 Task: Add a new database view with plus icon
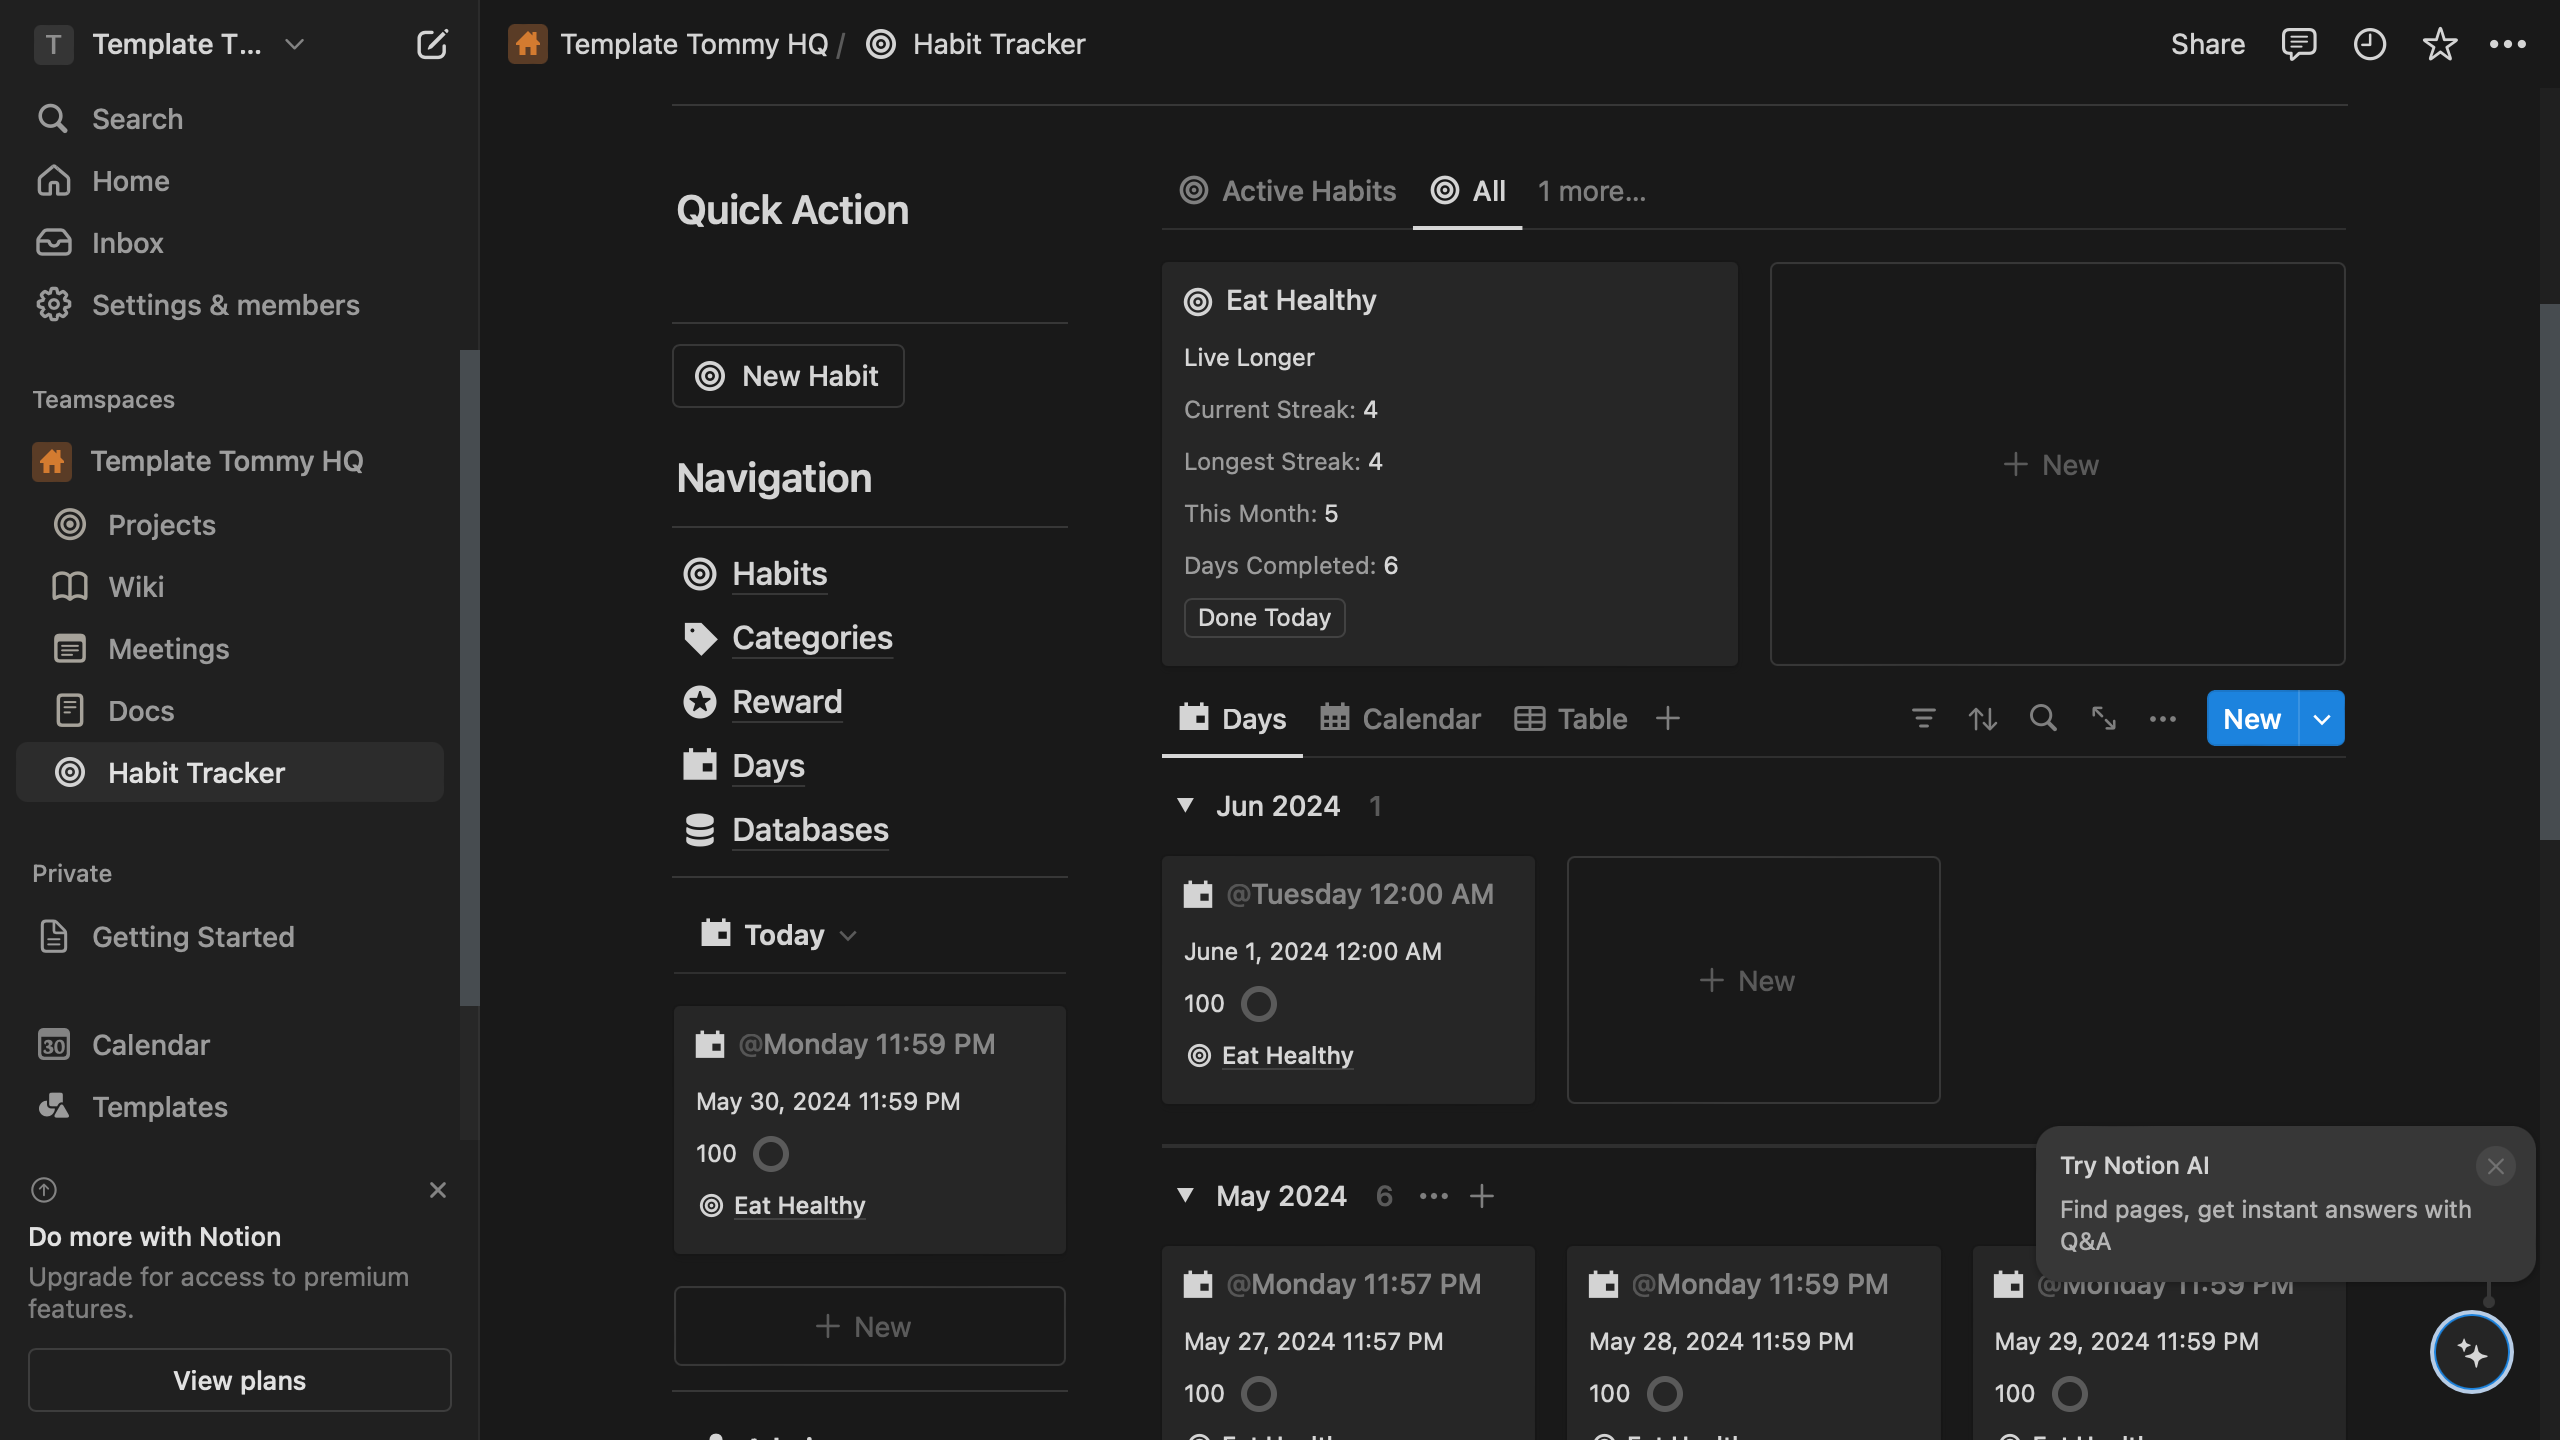pos(1667,718)
